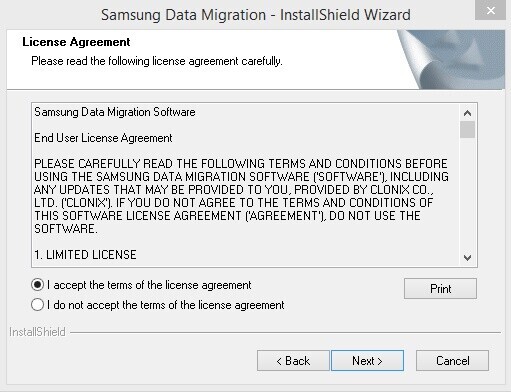Image resolution: width=511 pixels, height=392 pixels.
Task: Print the license agreement
Action: (440, 289)
